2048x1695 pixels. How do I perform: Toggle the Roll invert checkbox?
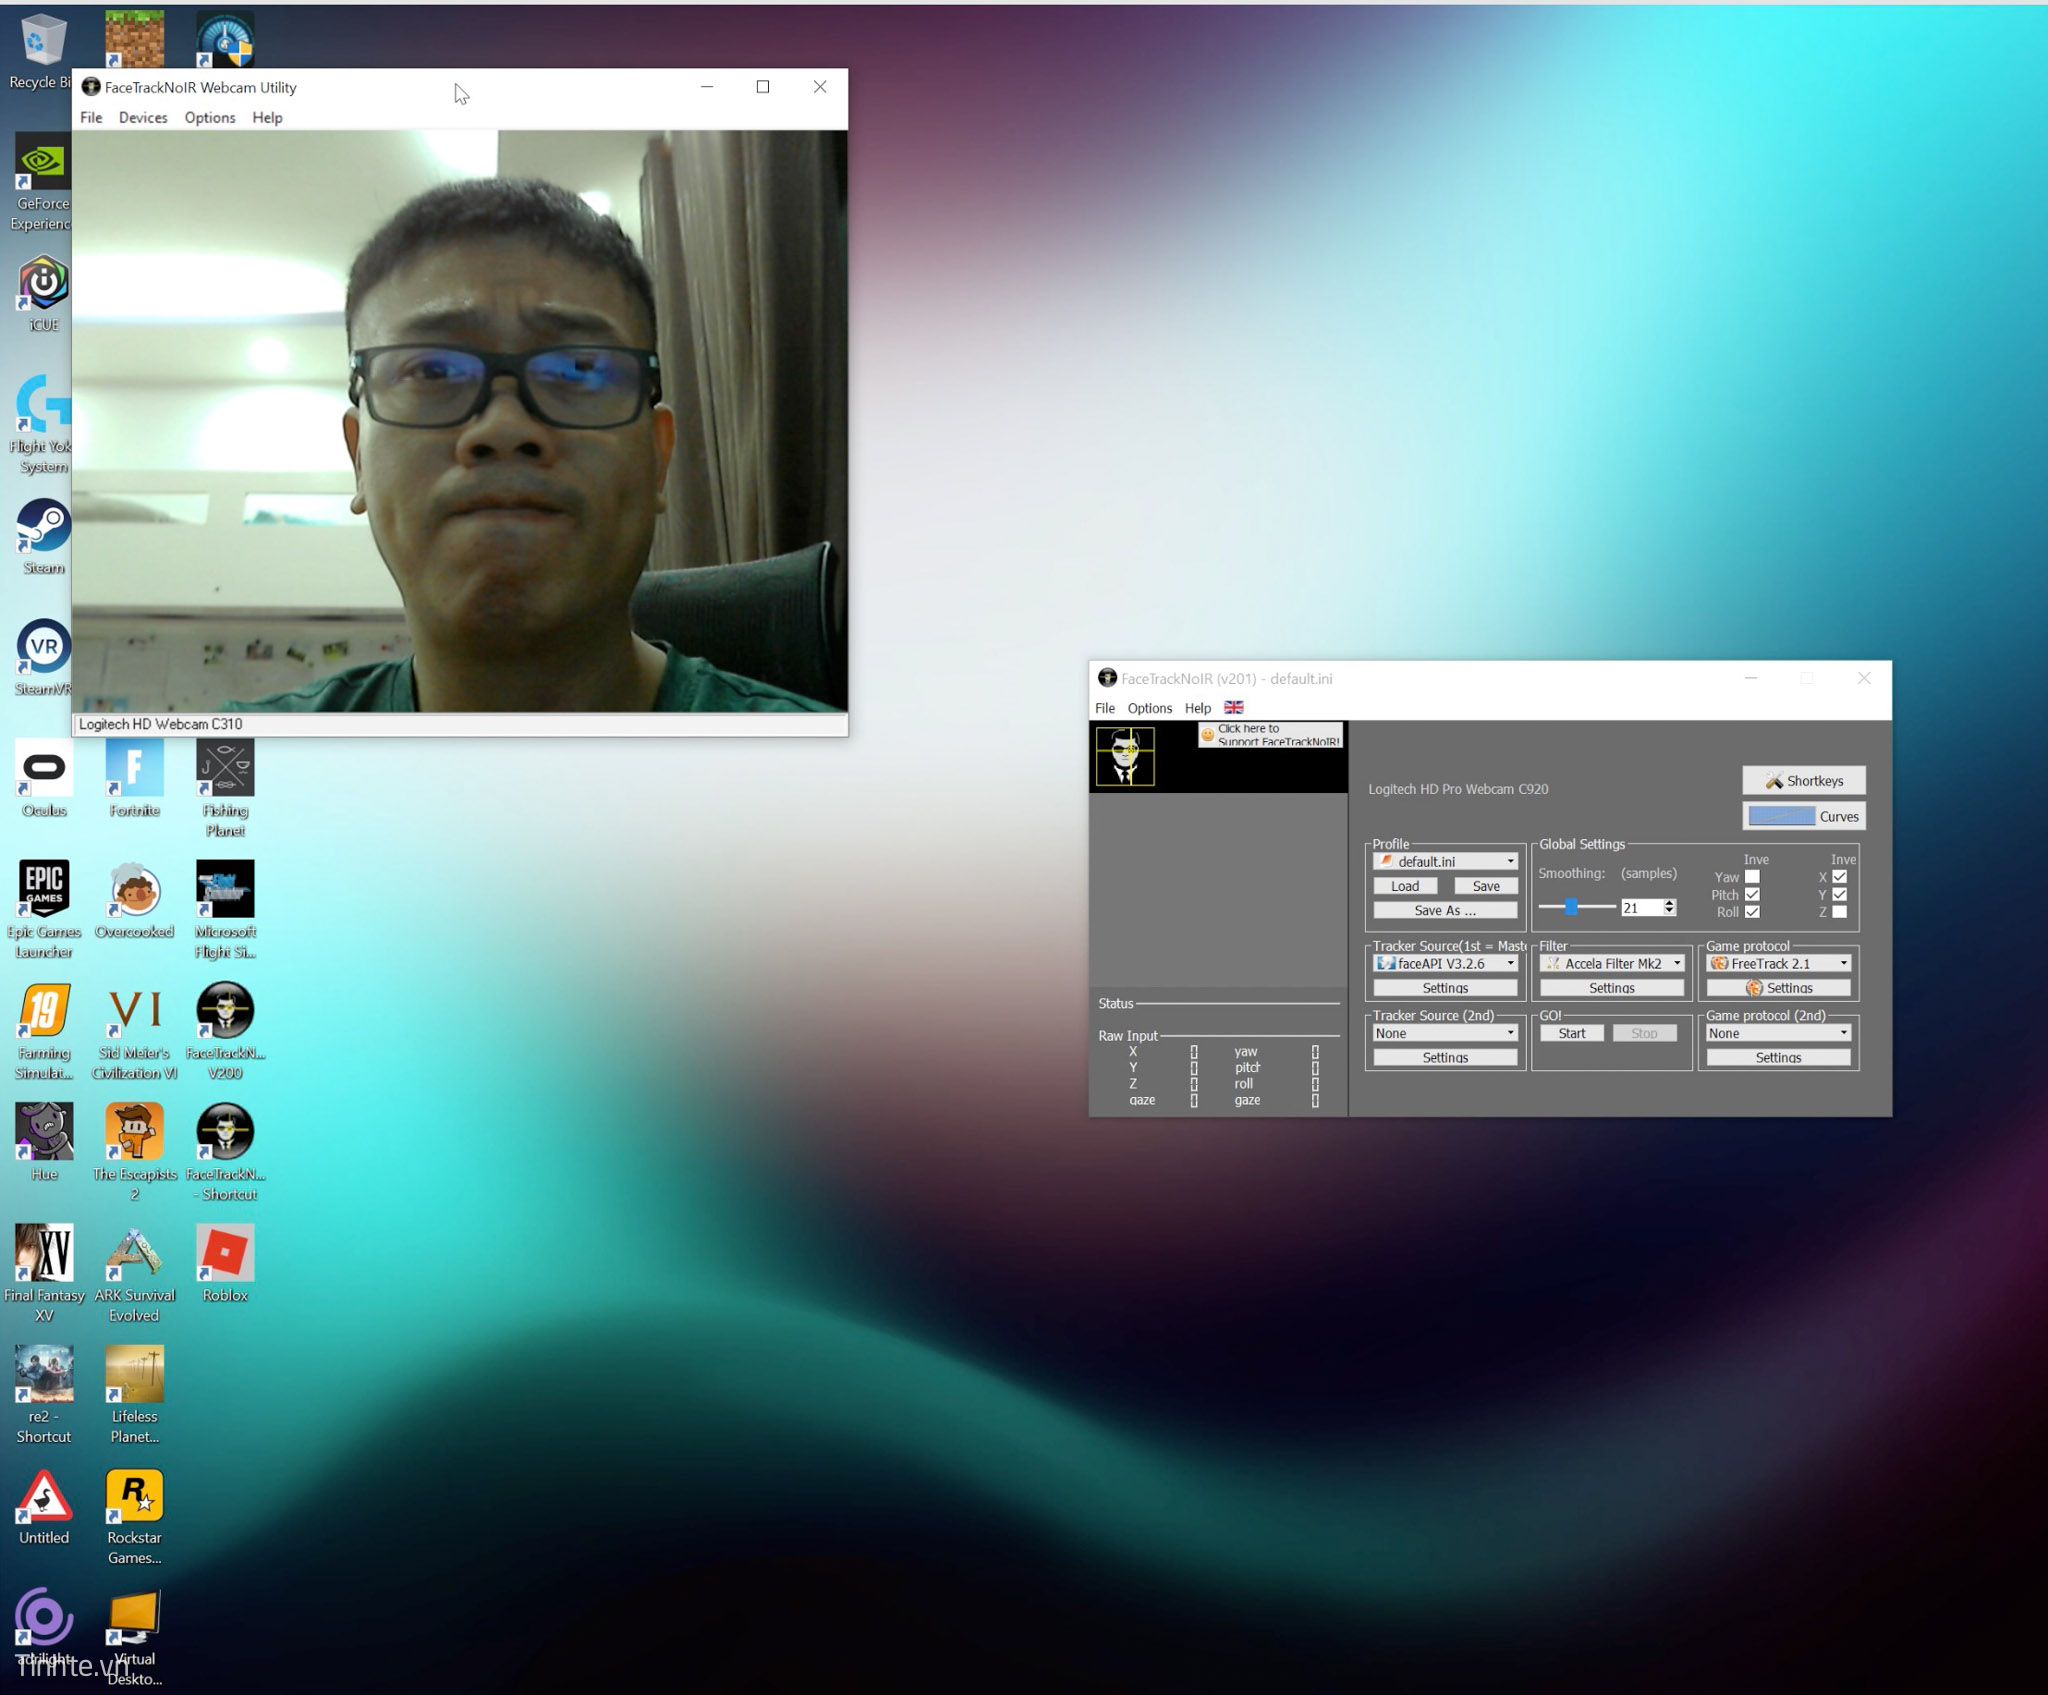click(x=1752, y=911)
